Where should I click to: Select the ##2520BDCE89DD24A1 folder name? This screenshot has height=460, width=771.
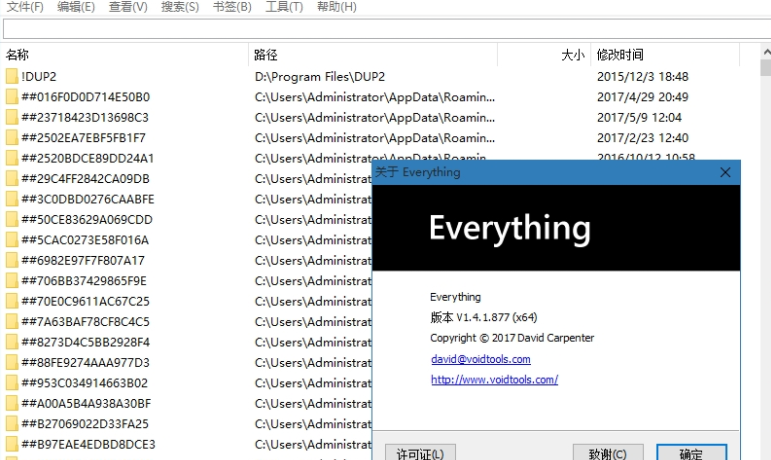[88, 158]
